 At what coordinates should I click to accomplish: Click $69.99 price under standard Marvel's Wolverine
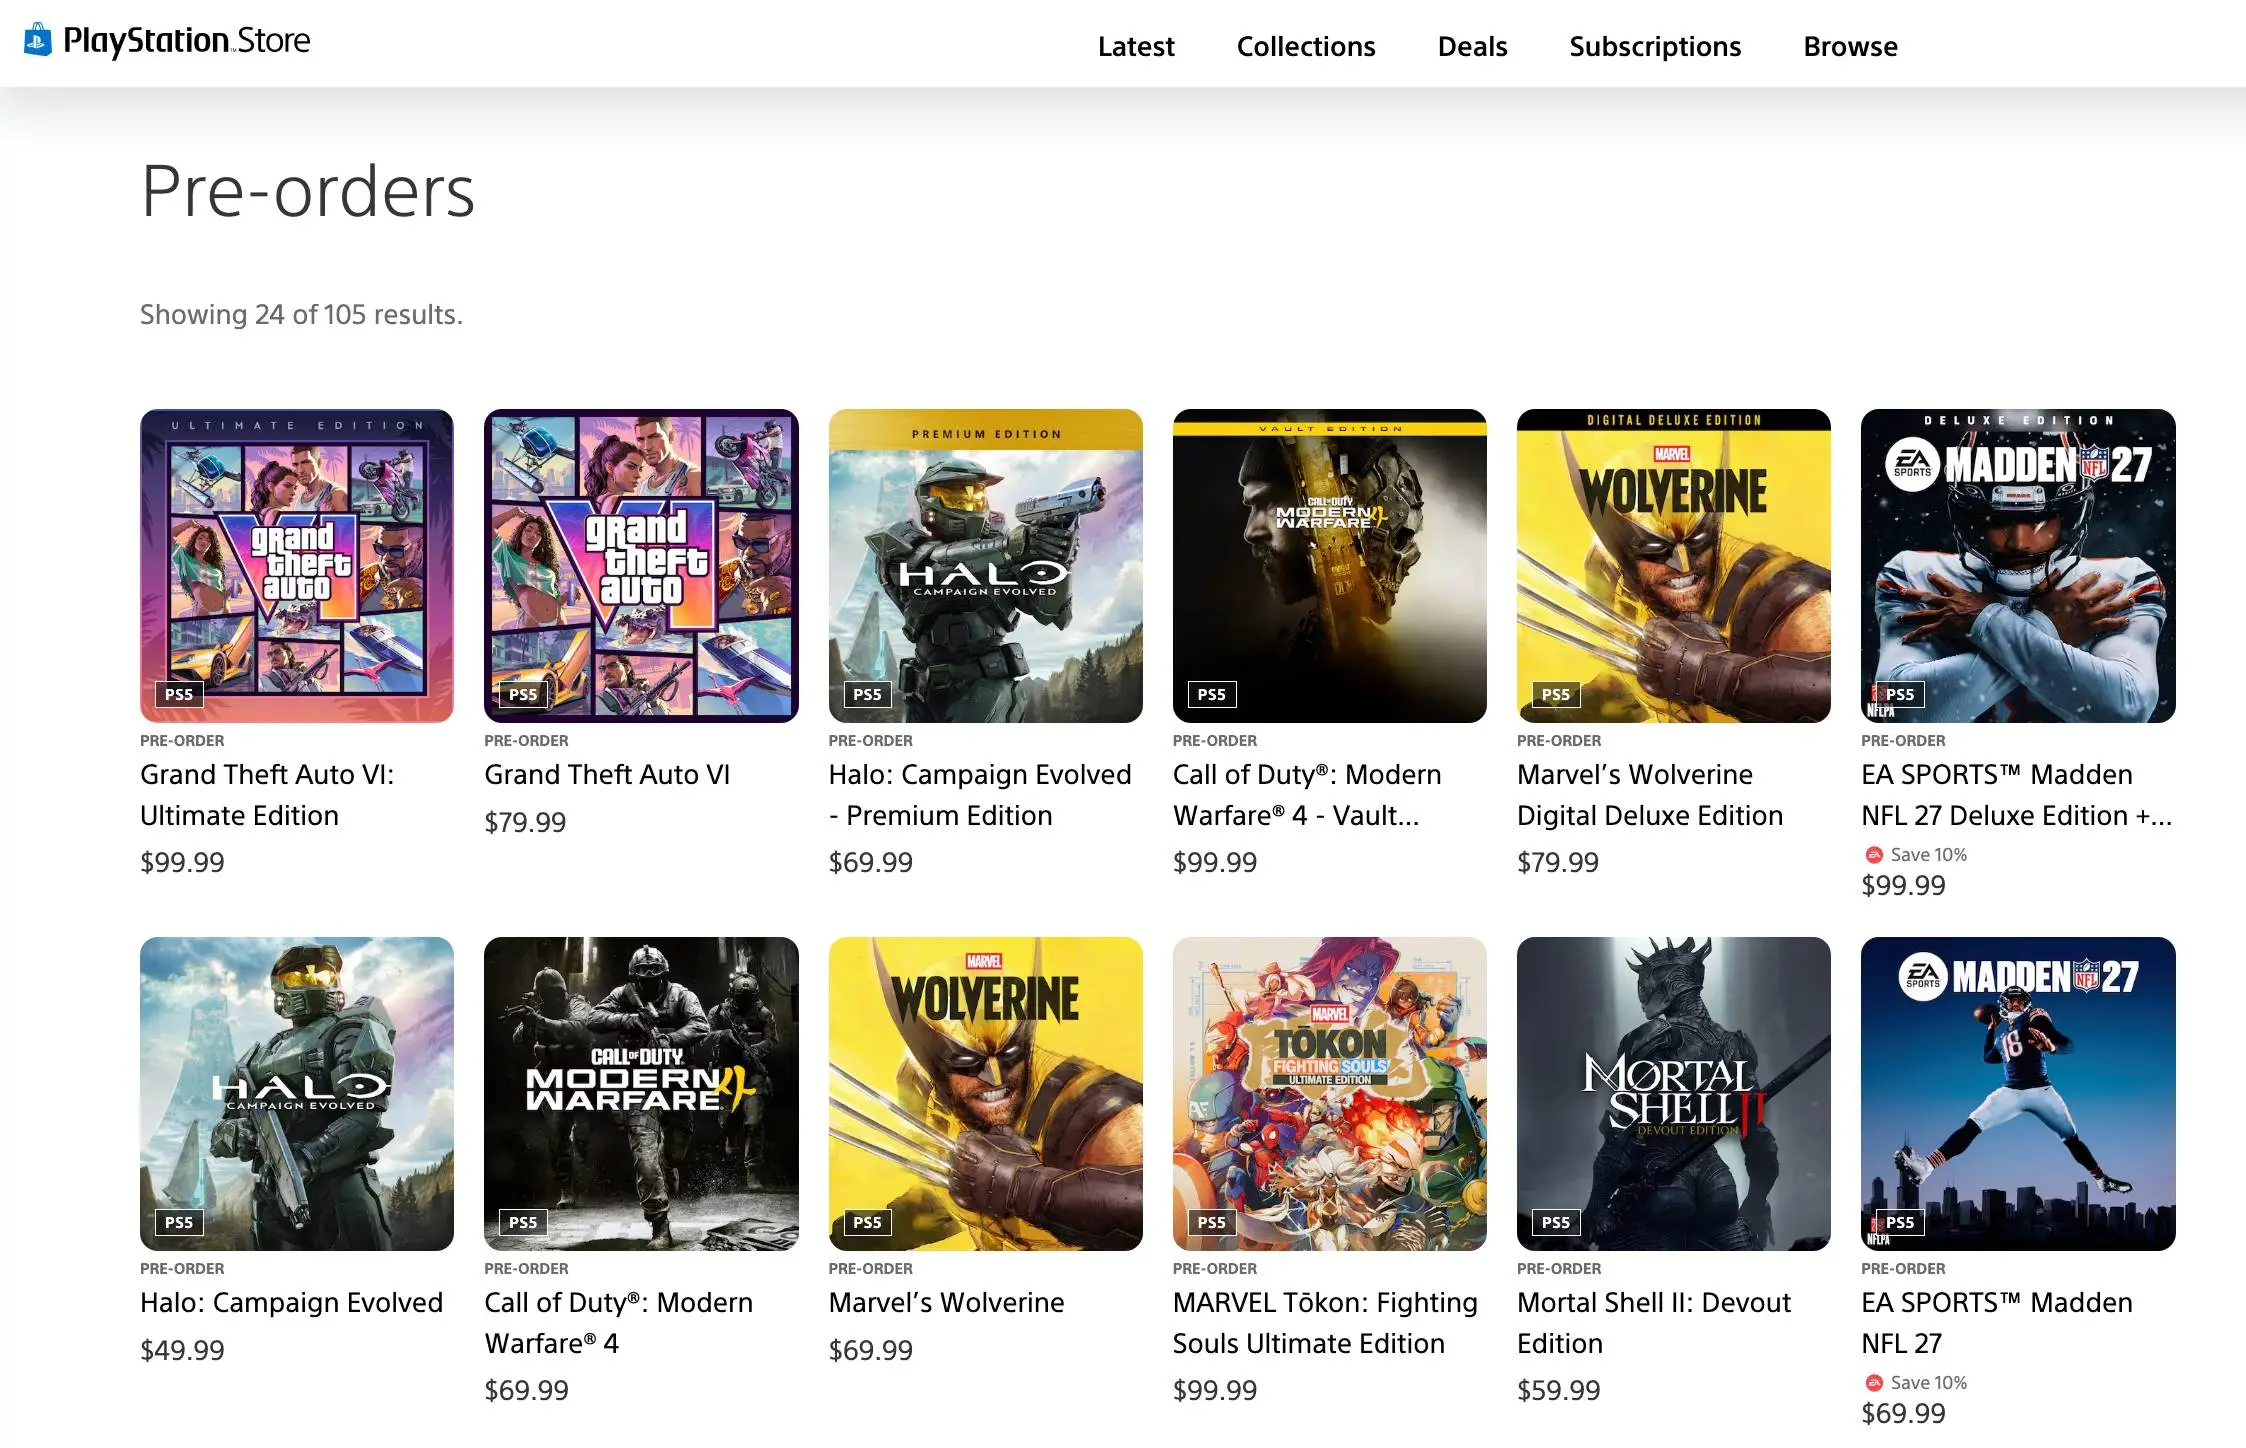(x=871, y=1350)
